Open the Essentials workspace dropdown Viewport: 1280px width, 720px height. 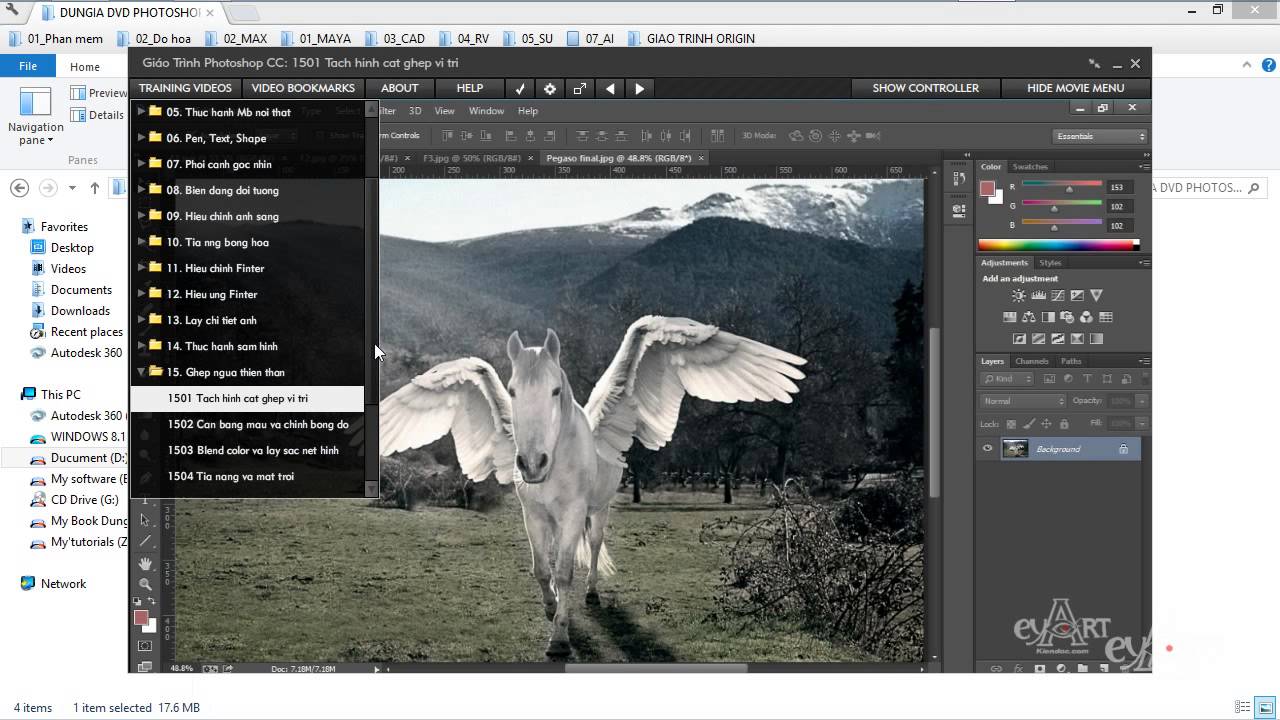coord(1099,136)
